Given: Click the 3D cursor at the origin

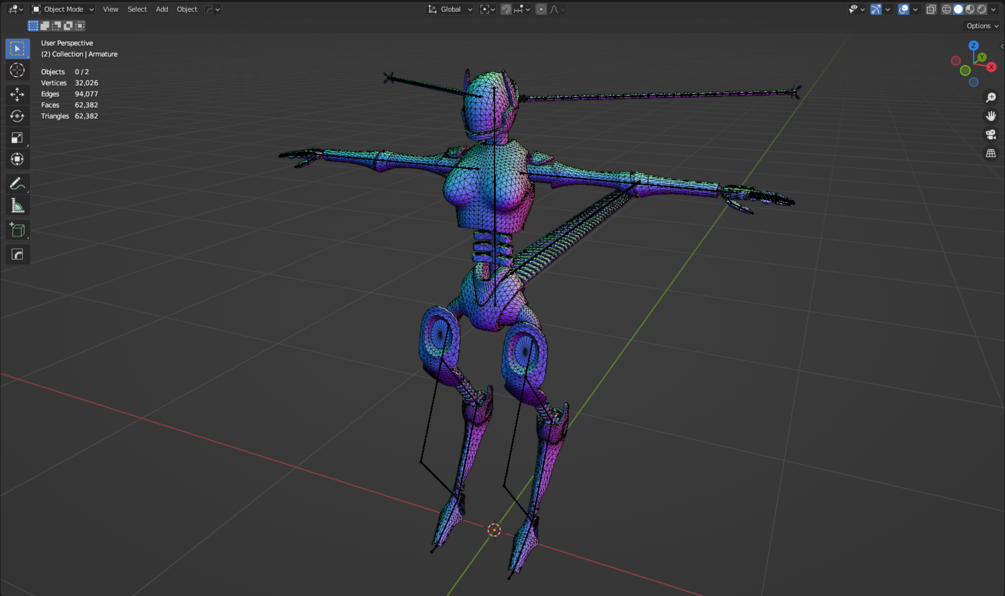Looking at the screenshot, I should (494, 529).
